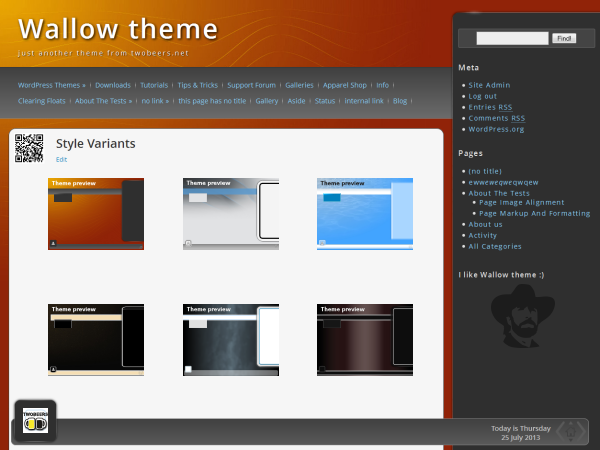Click the cowboy hat avatar image
Screen dimensions: 600x450
click(520, 316)
